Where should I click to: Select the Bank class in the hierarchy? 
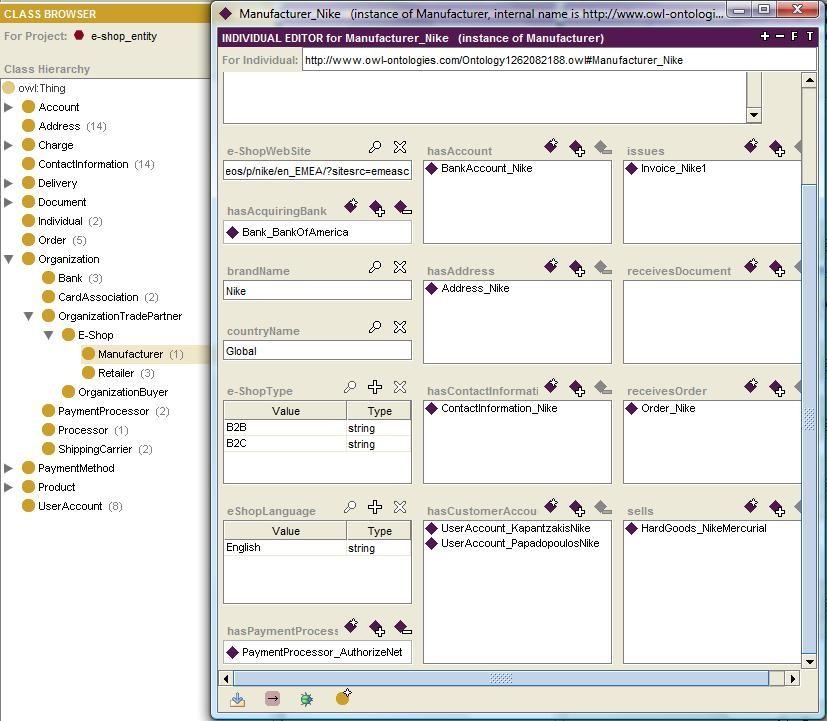[x=70, y=278]
